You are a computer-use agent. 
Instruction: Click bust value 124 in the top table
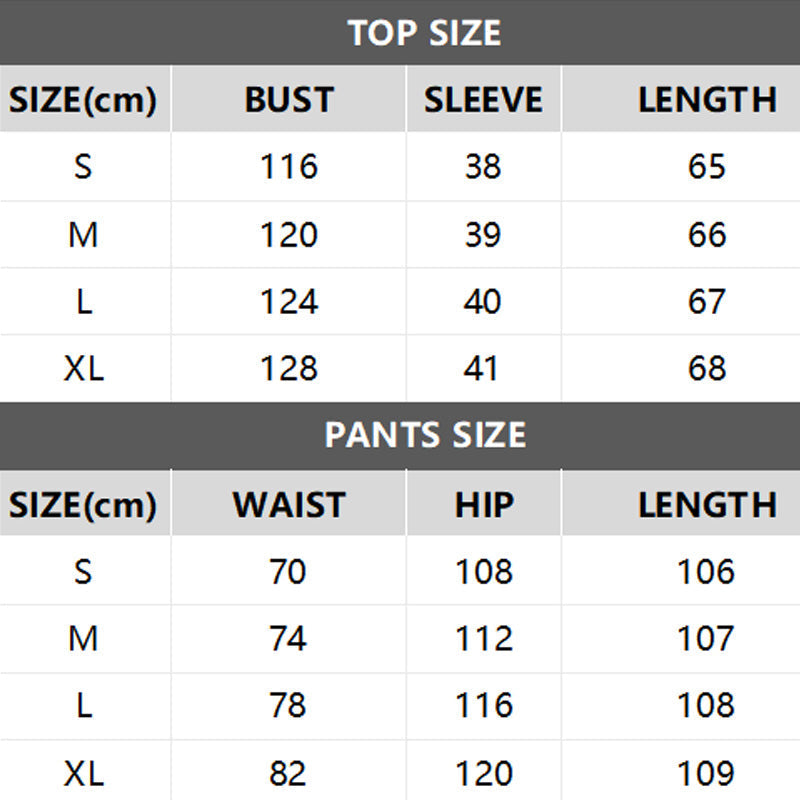[289, 302]
